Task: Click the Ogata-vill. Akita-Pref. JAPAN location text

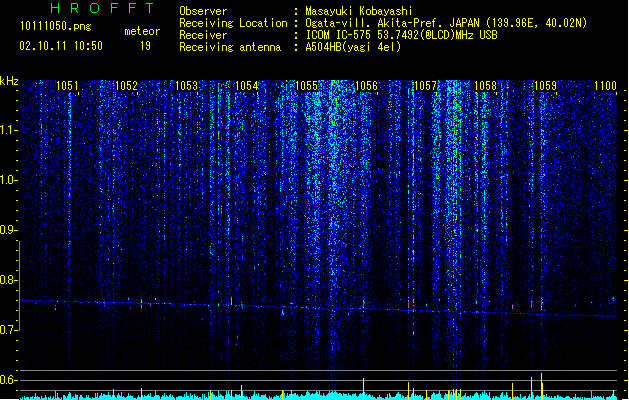Action: (446, 23)
